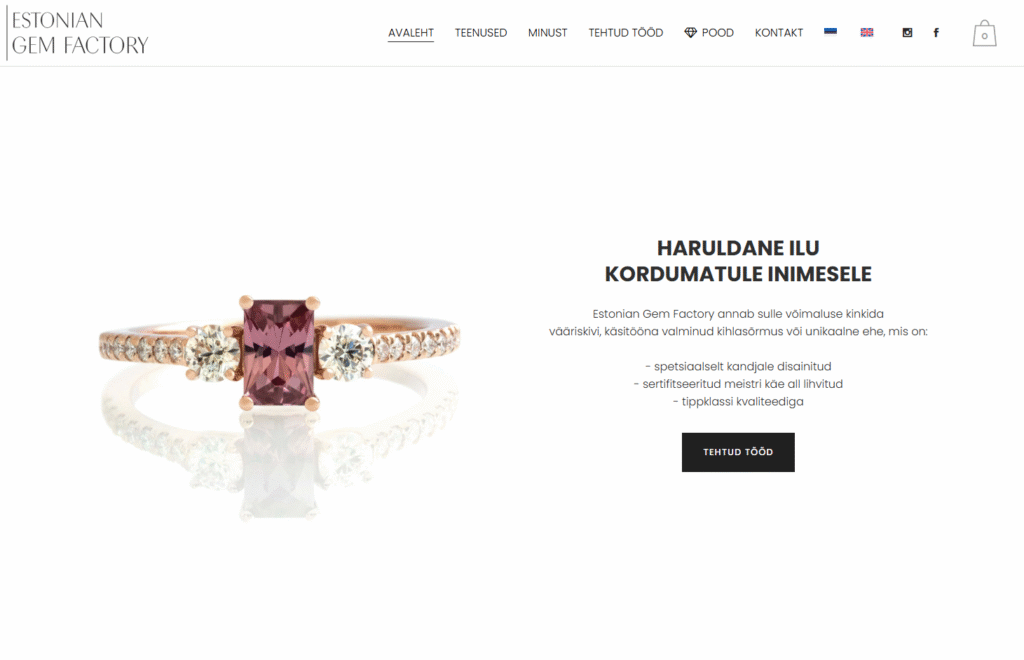The image size is (1024, 660).
Task: Click the Estonian Gem Factory logo
Action: (78, 33)
